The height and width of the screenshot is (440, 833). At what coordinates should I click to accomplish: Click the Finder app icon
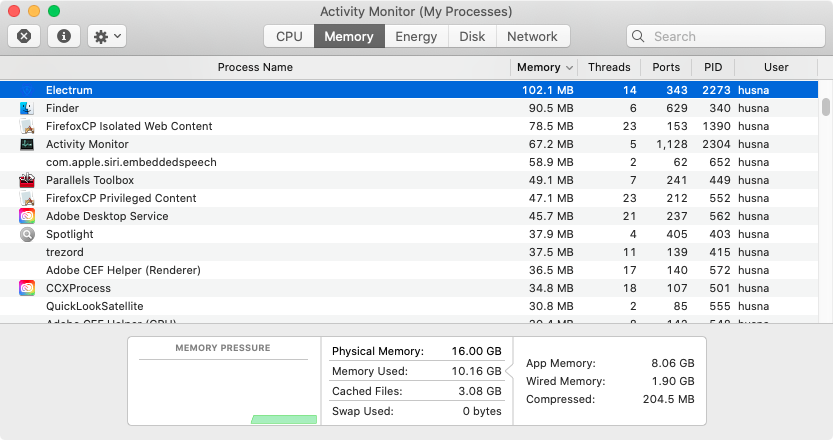tap(27, 108)
